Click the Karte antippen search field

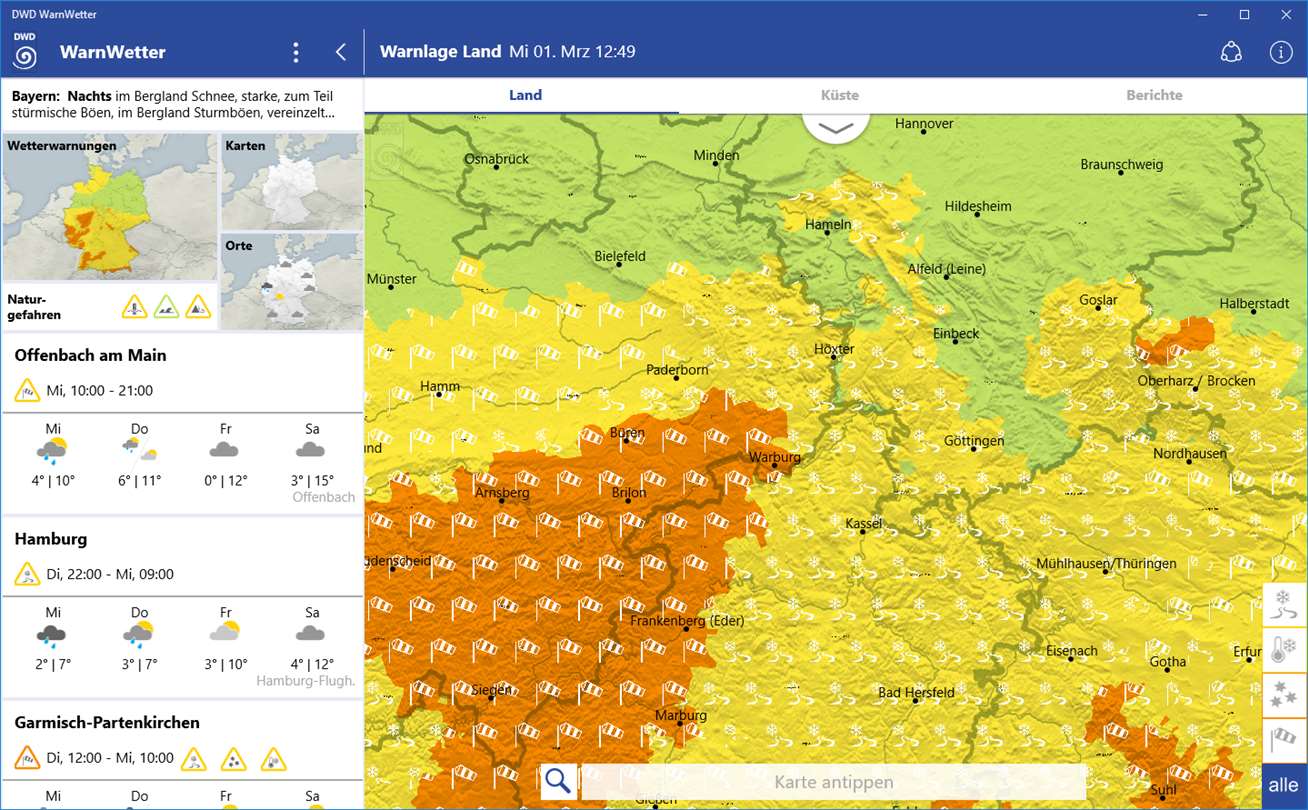[x=834, y=782]
